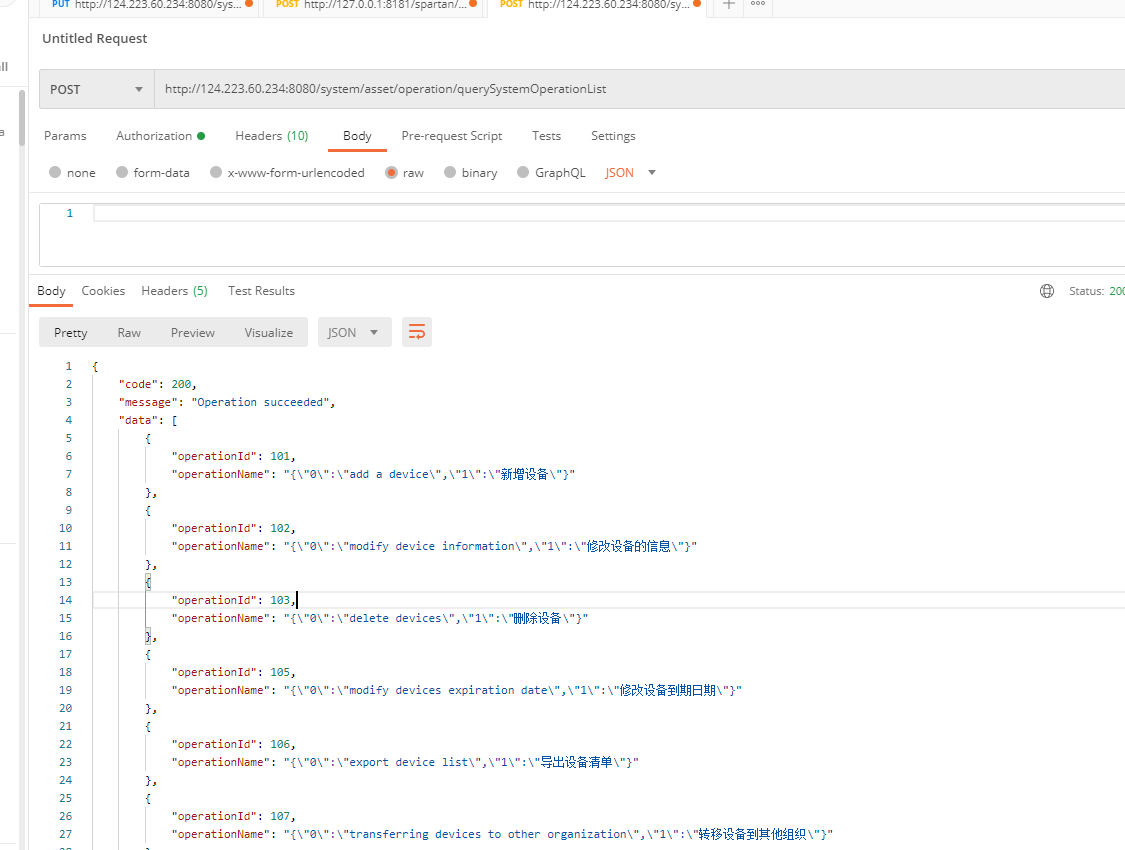Screen dimensions: 1125x850
Task: Select the none body option
Action: pos(56,173)
